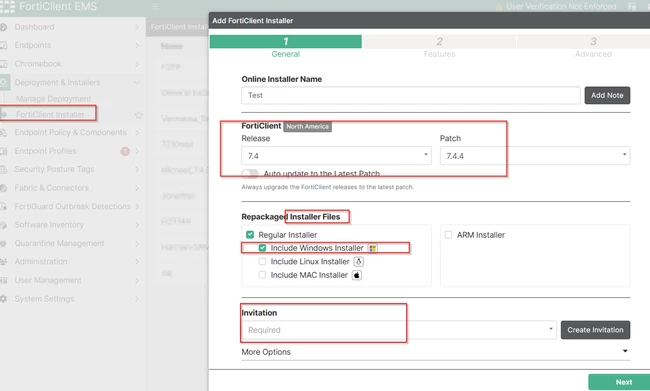The width and height of the screenshot is (650, 391).
Task: Click the Dashboard sidebar icon
Action: coord(4,27)
